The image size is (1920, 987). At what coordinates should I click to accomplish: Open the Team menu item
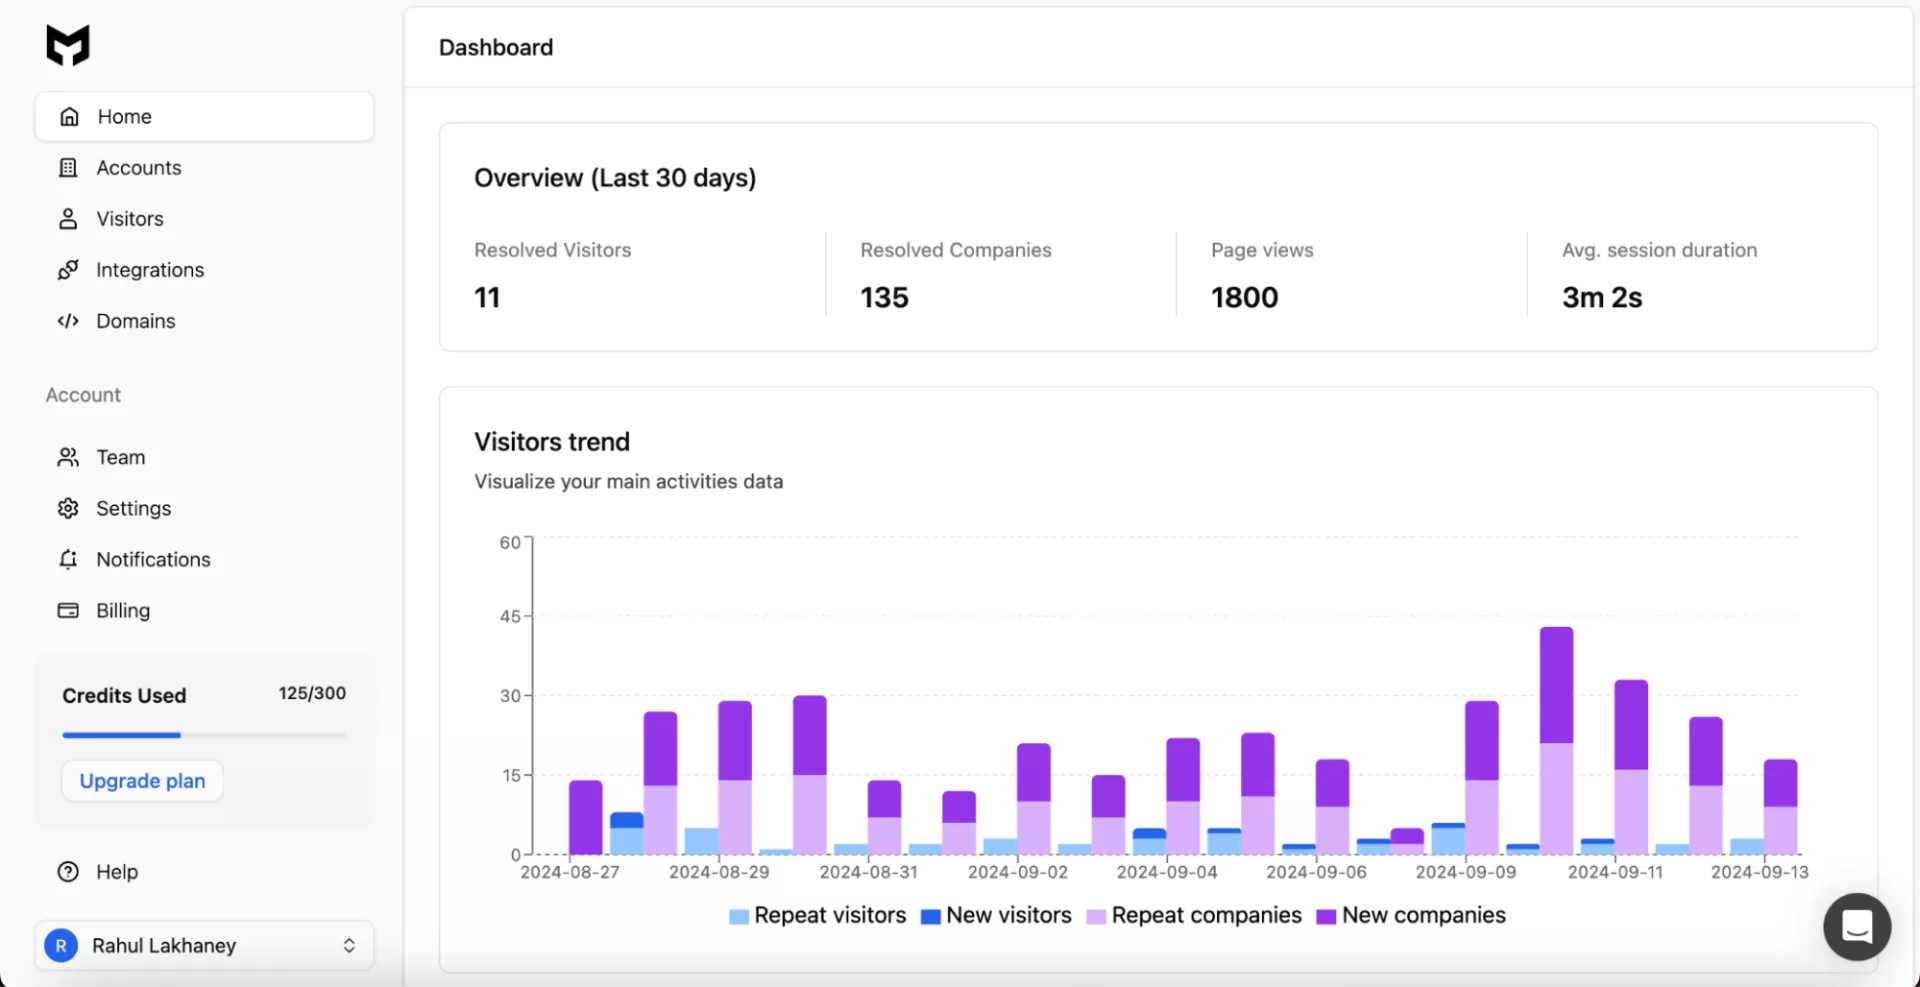click(x=121, y=458)
